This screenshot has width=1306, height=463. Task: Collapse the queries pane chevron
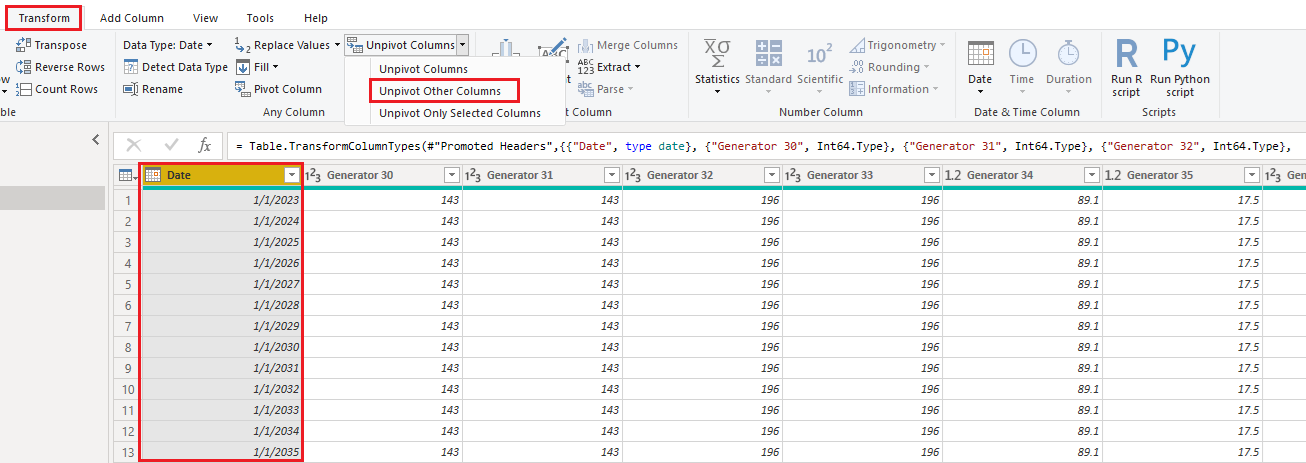click(x=96, y=139)
